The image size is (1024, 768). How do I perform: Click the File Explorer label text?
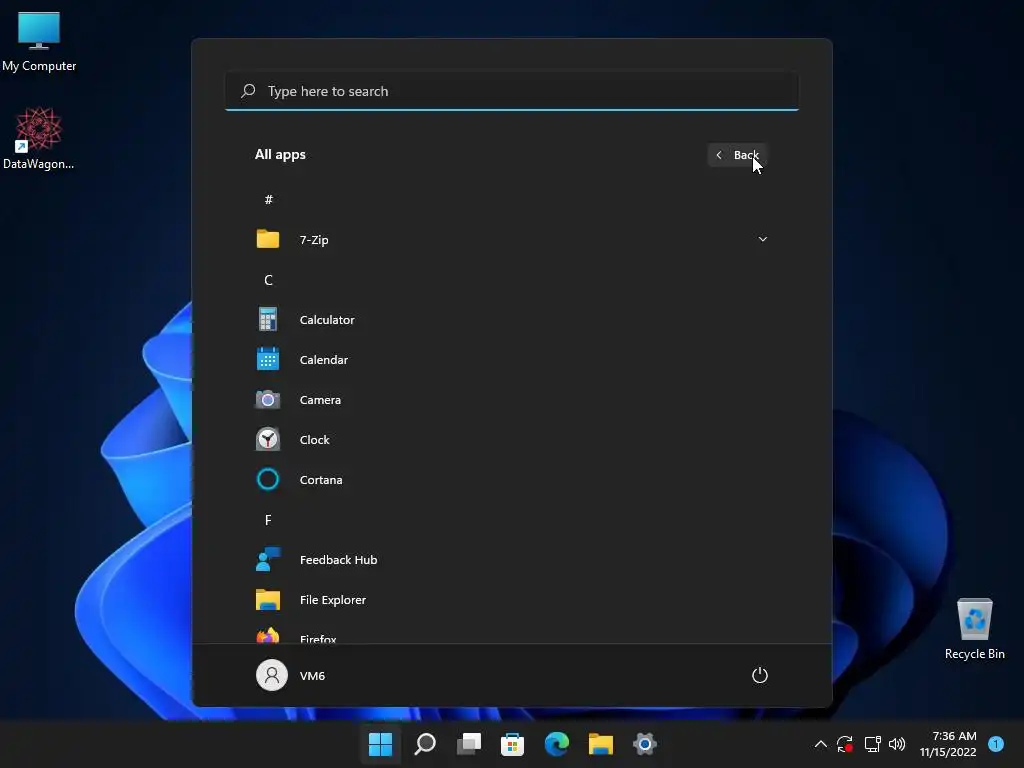[332, 600]
